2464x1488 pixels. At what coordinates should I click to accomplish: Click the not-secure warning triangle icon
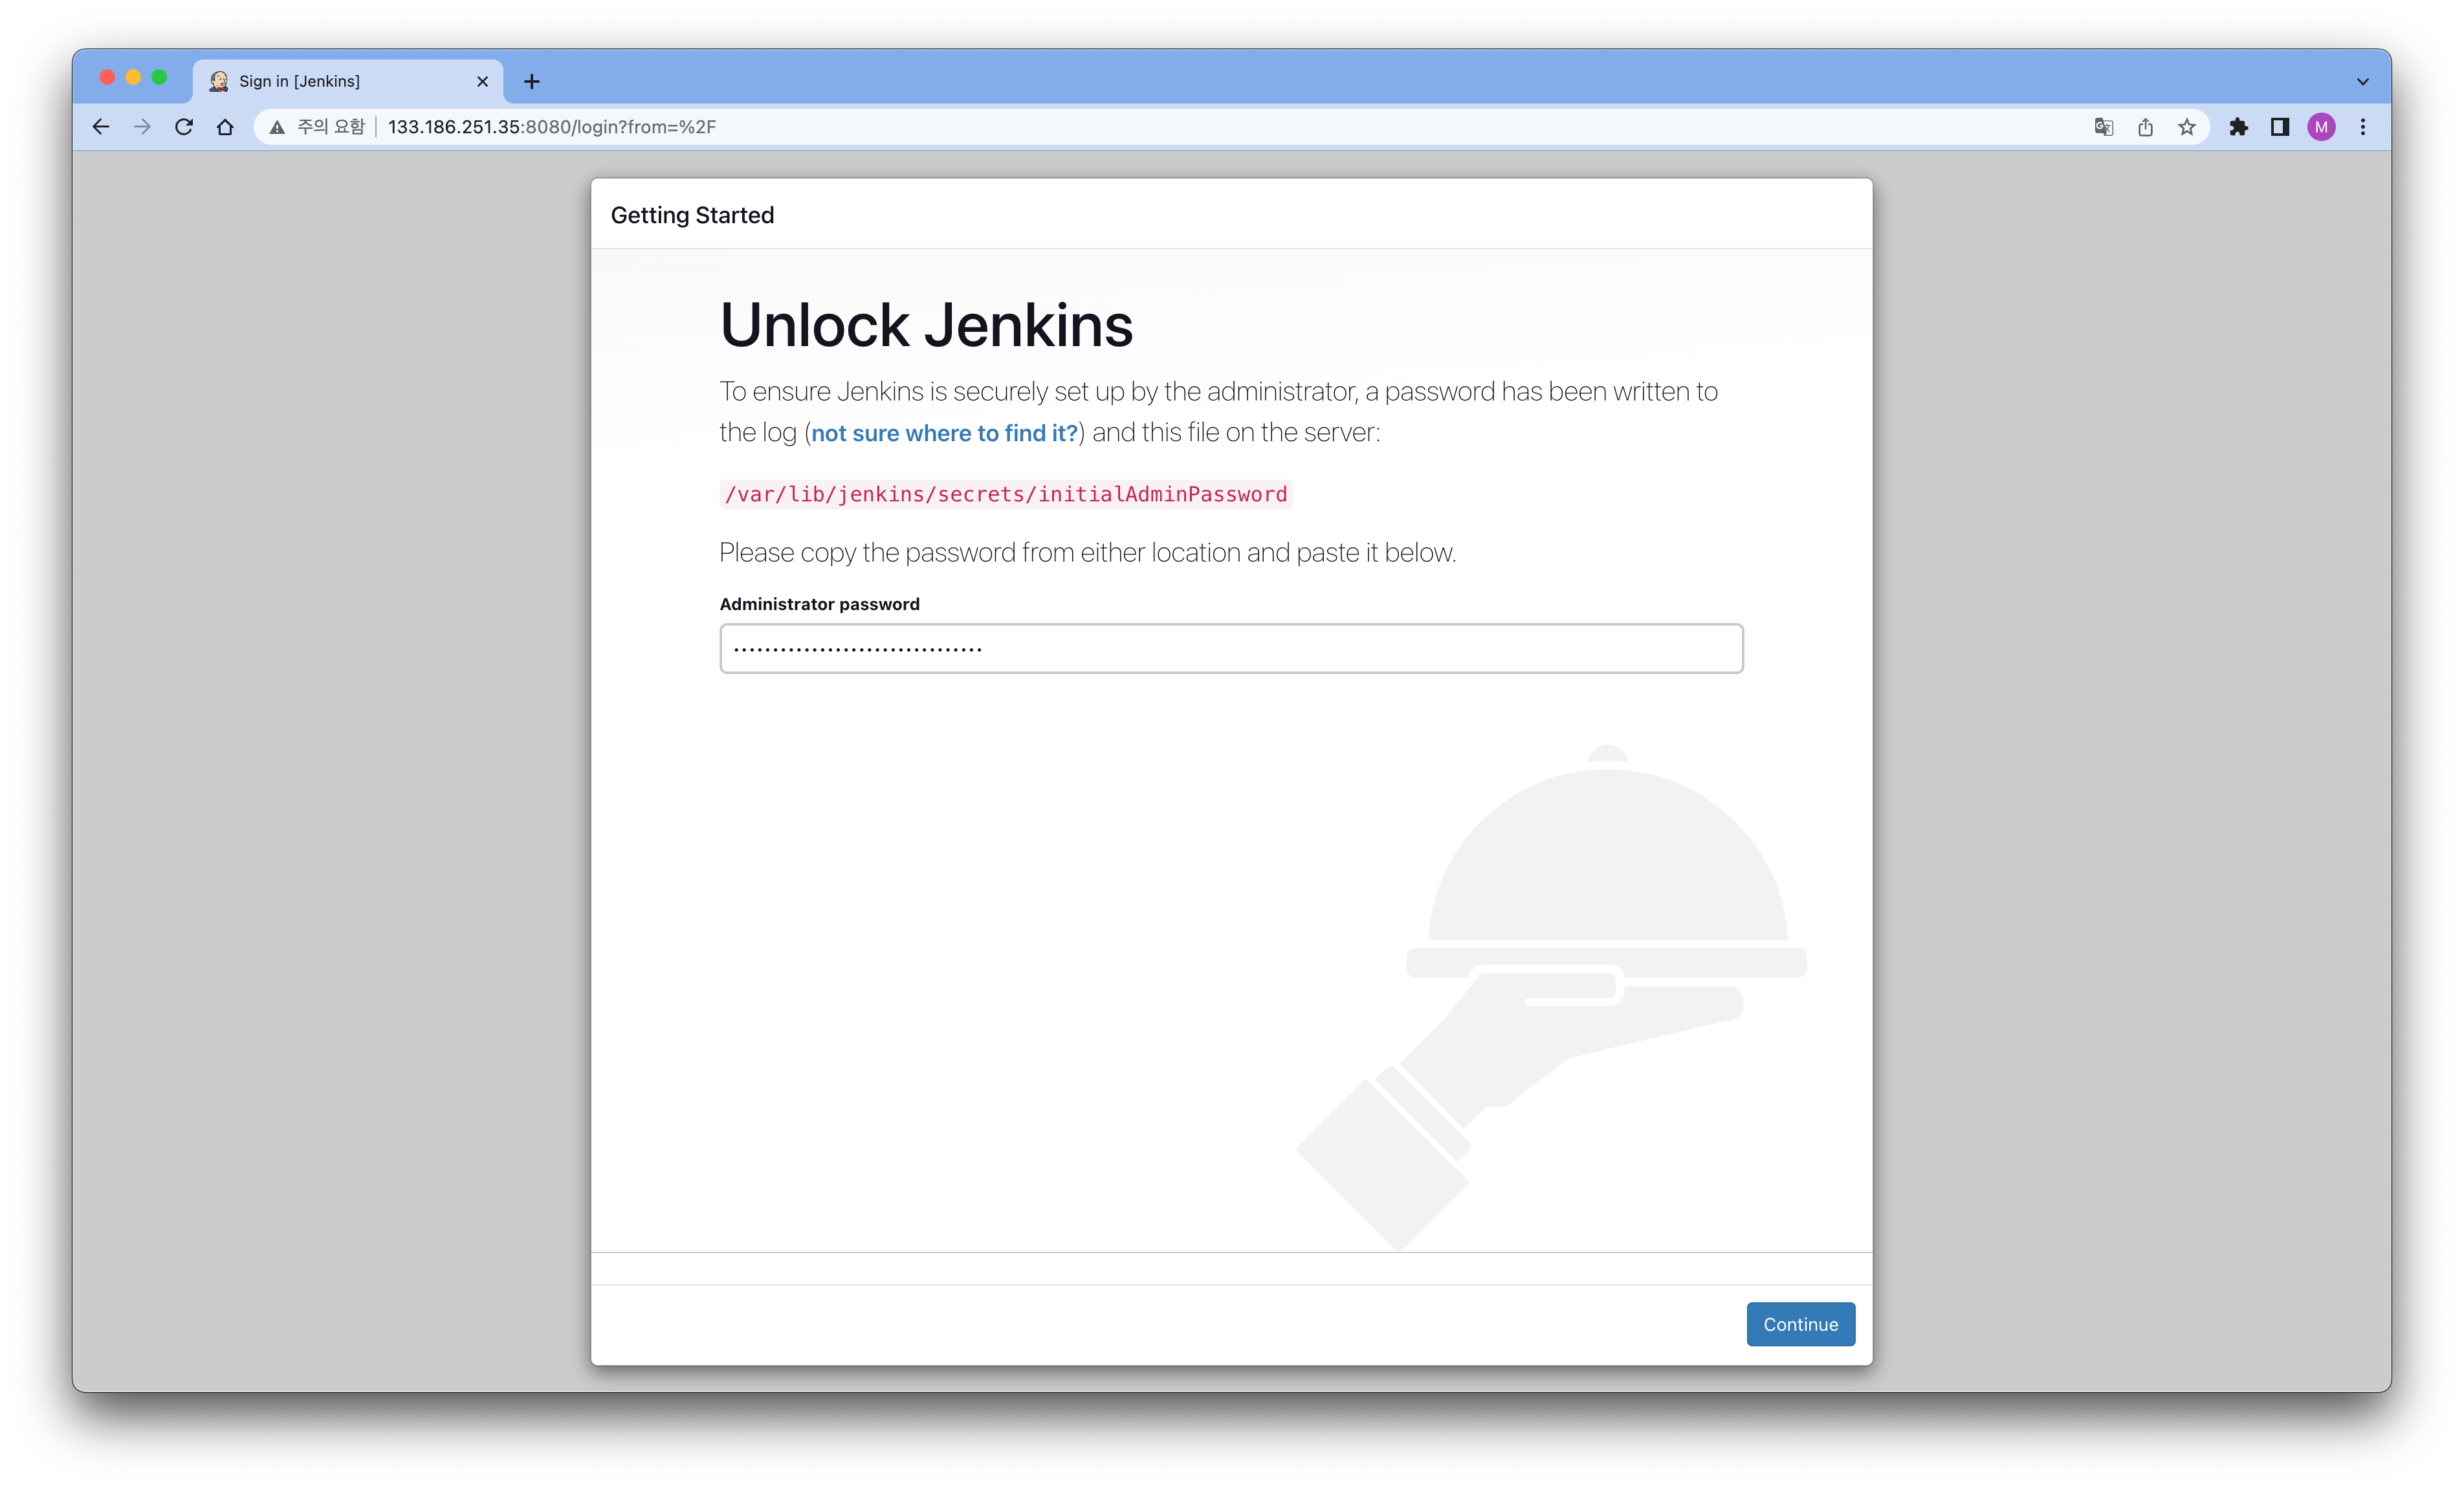tap(277, 127)
